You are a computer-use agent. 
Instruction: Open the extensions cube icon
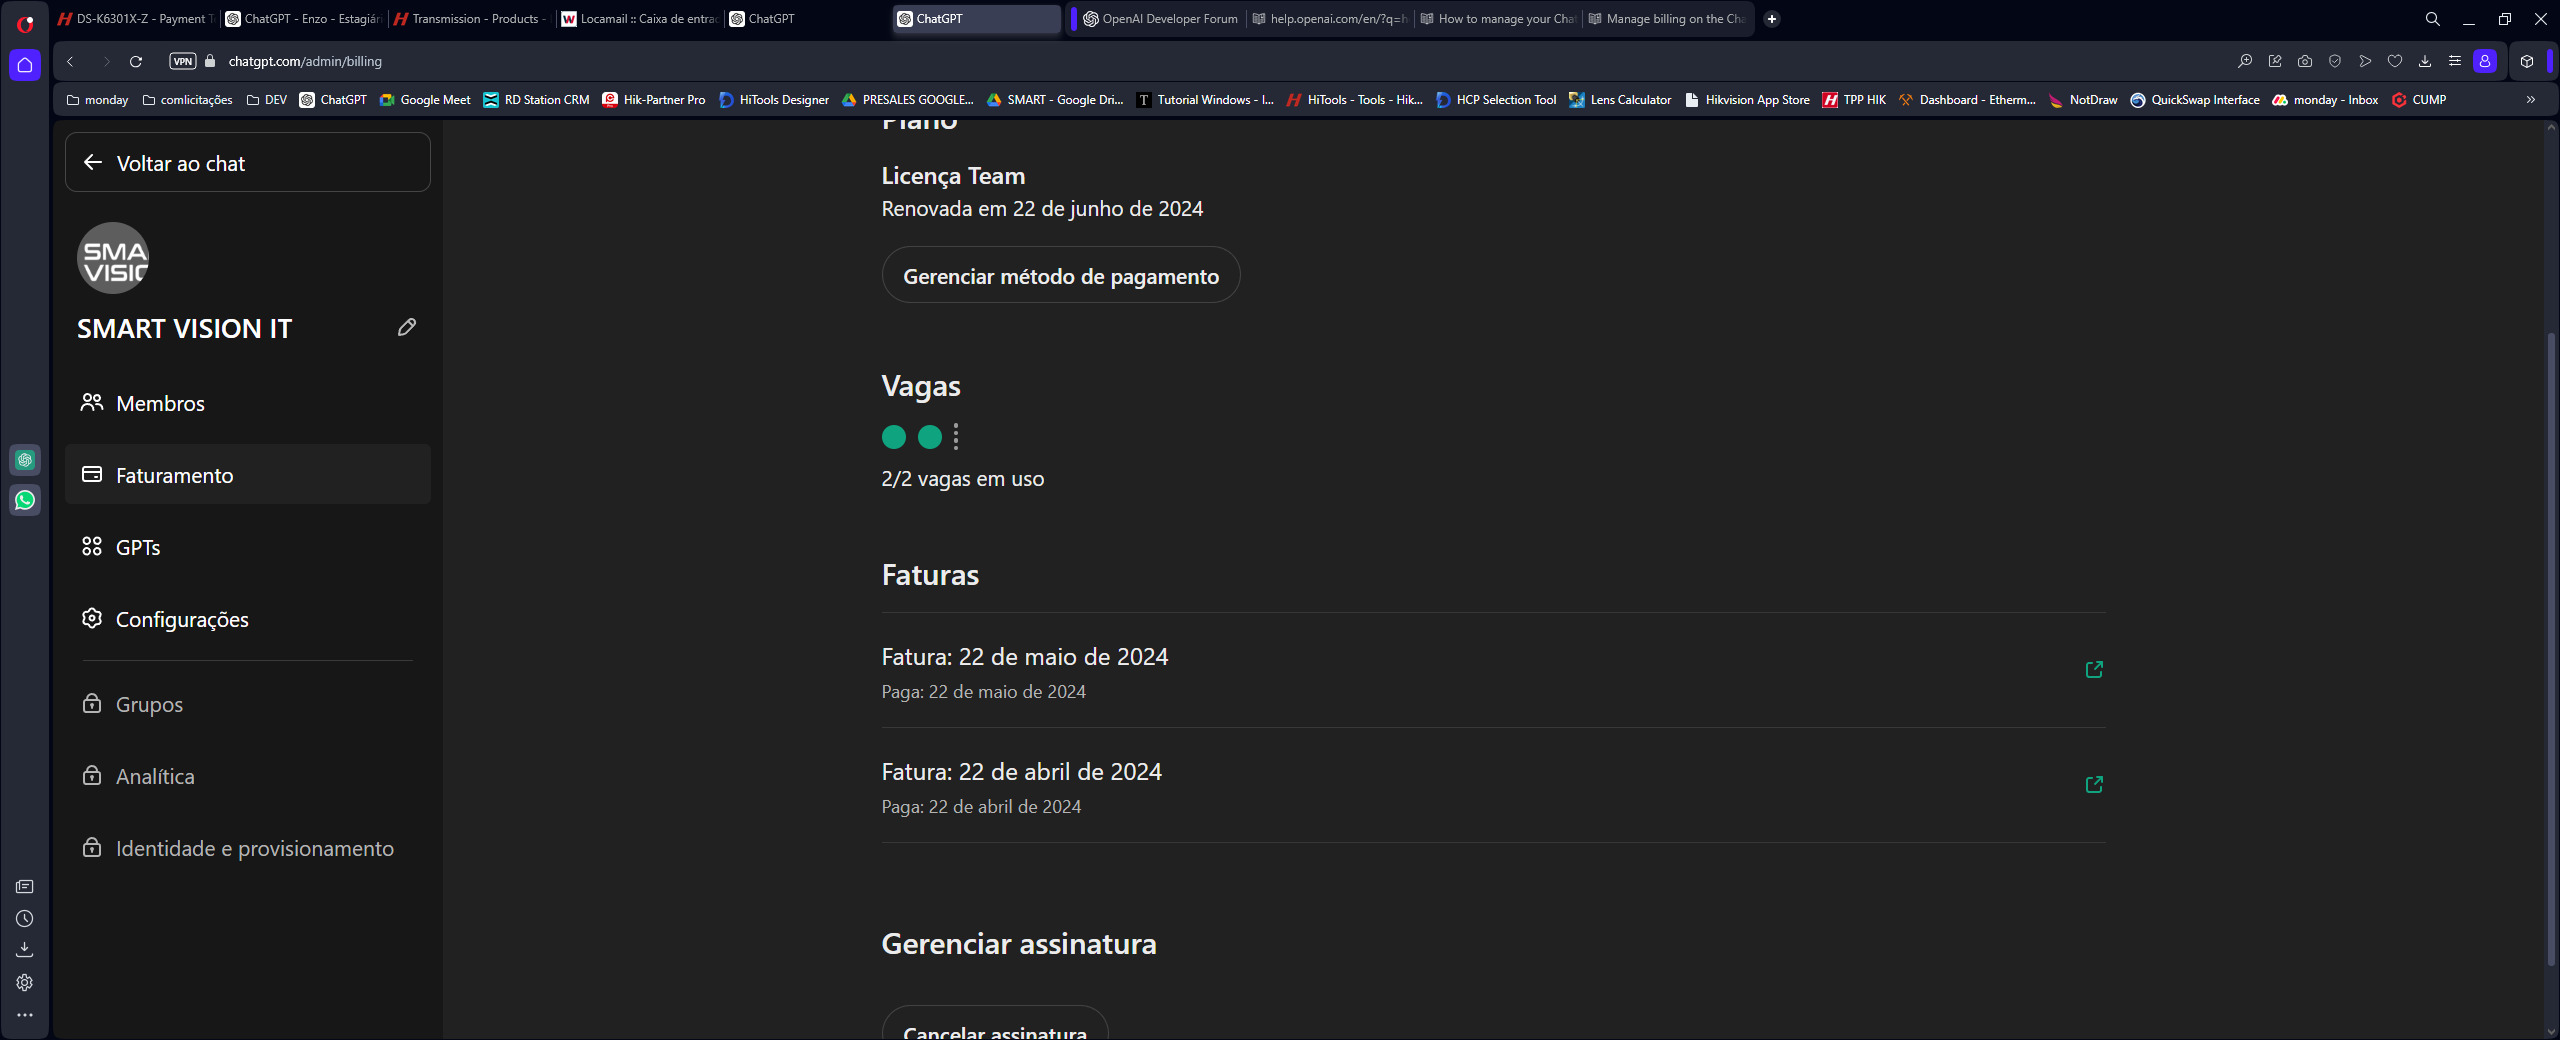[2527, 61]
